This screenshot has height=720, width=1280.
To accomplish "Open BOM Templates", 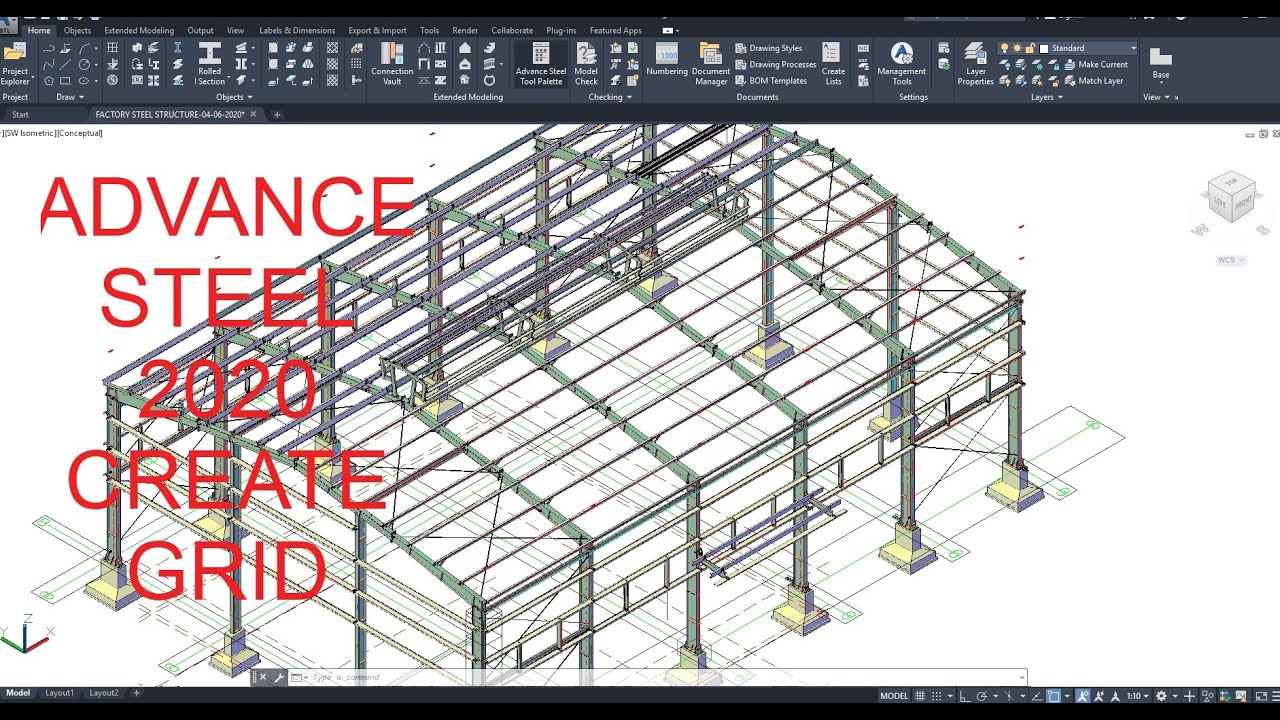I will (x=771, y=80).
